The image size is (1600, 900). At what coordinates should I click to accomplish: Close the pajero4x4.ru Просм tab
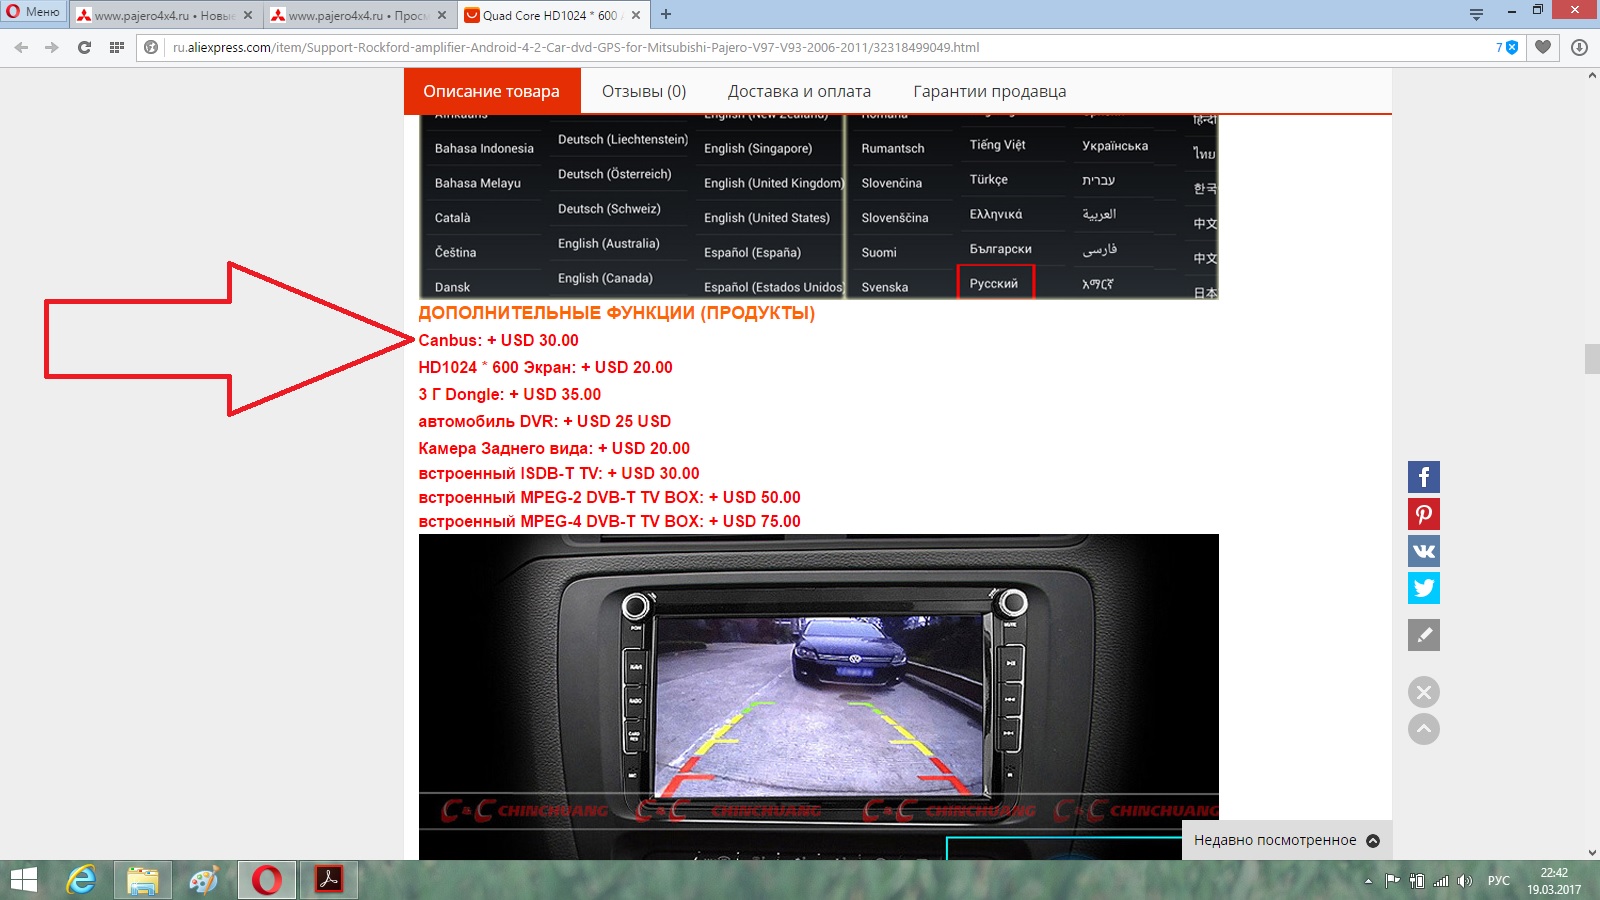[441, 15]
